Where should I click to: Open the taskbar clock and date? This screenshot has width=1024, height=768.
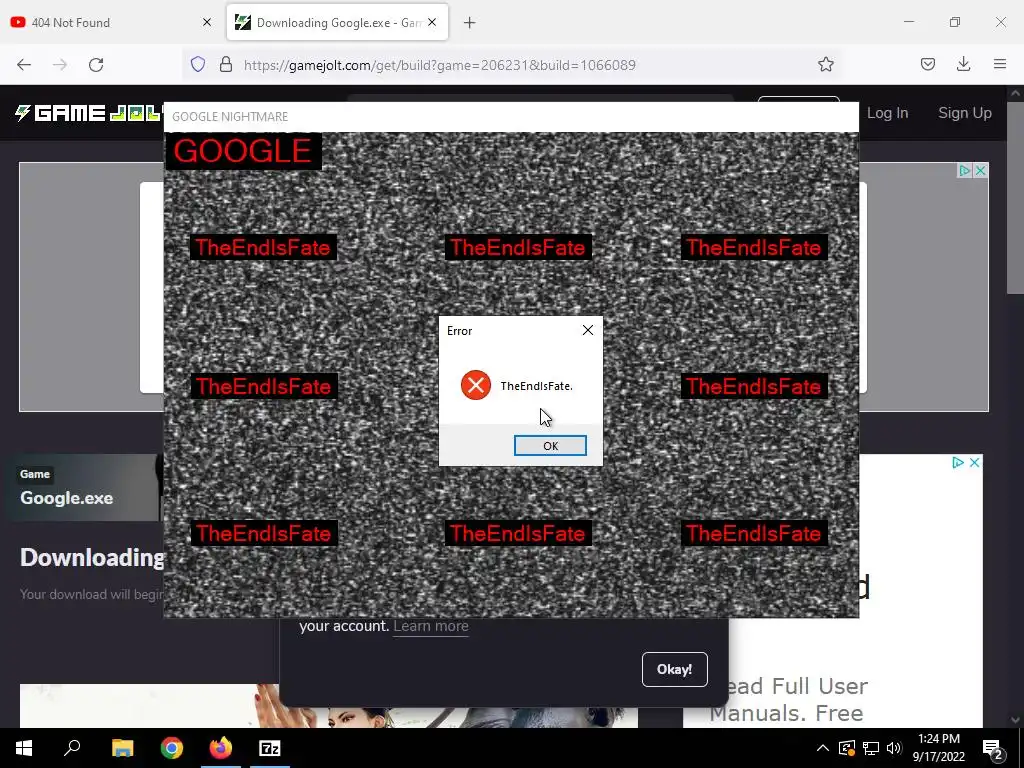pos(938,748)
